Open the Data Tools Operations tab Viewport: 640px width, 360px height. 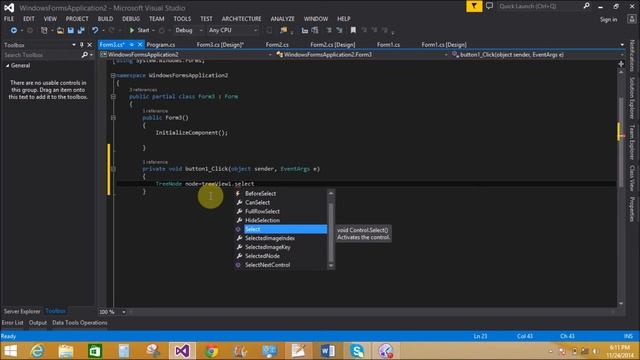tap(80, 323)
